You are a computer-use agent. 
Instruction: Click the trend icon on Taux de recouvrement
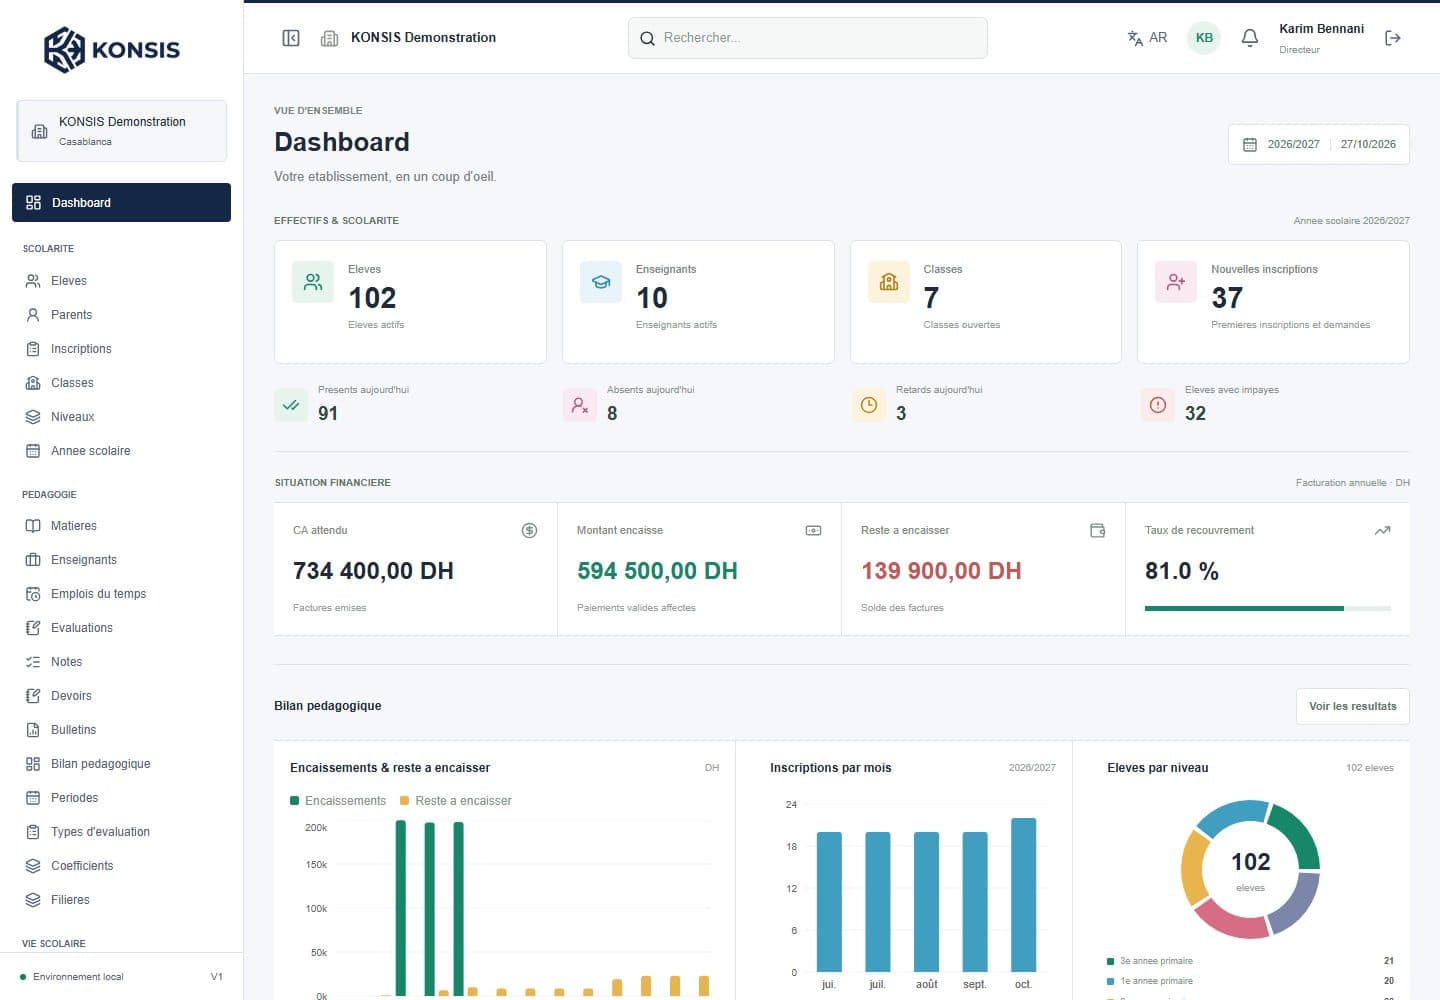[x=1382, y=530]
